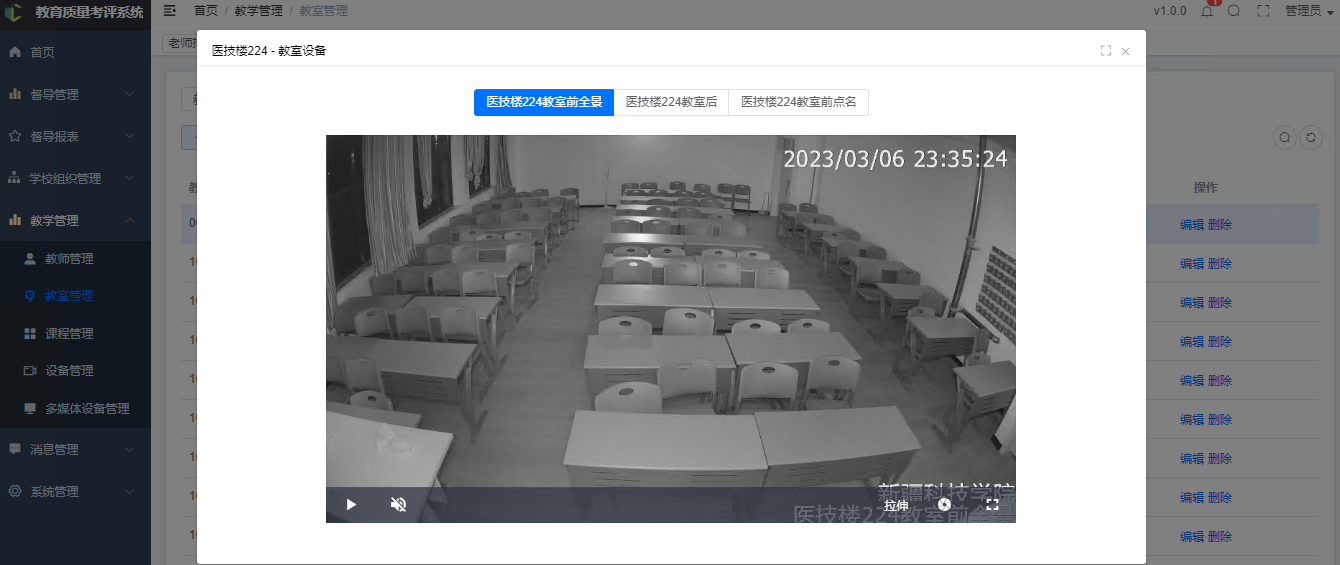The height and width of the screenshot is (565, 1340).
Task: Click the round refresh button in table toolbar
Action: click(x=1310, y=138)
